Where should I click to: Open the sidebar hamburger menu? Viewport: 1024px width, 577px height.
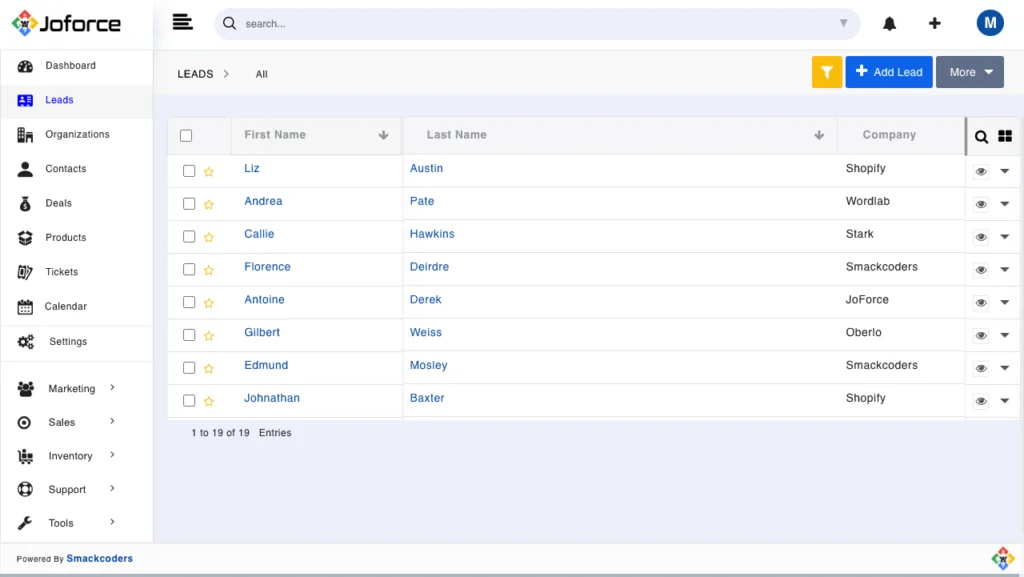coord(182,21)
